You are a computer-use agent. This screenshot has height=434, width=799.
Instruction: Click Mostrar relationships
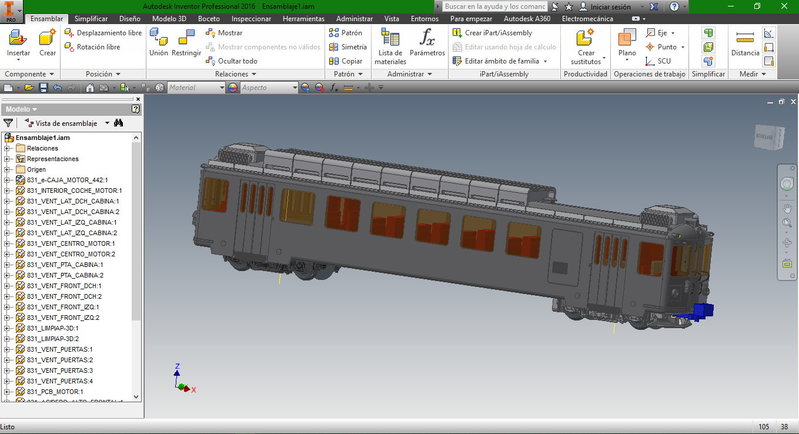pyautogui.click(x=224, y=33)
